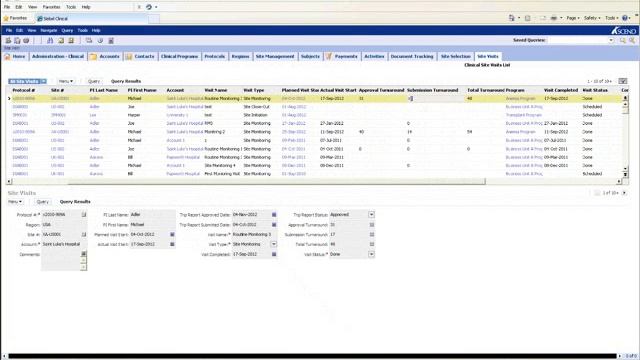Click the browser home icon in the command bar
This screenshot has height=360, width=640.
click(x=512, y=18)
